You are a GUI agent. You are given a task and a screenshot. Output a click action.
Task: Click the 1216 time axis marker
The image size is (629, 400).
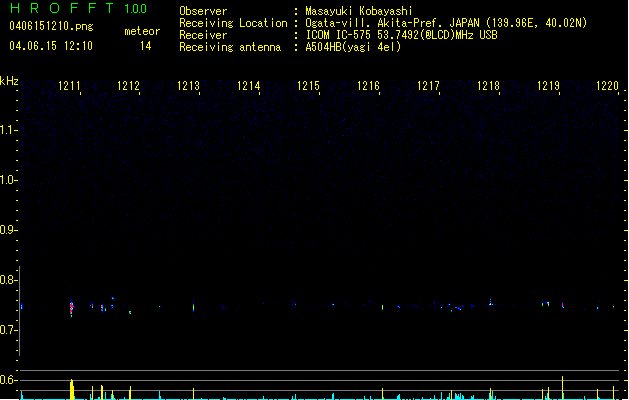[368, 86]
